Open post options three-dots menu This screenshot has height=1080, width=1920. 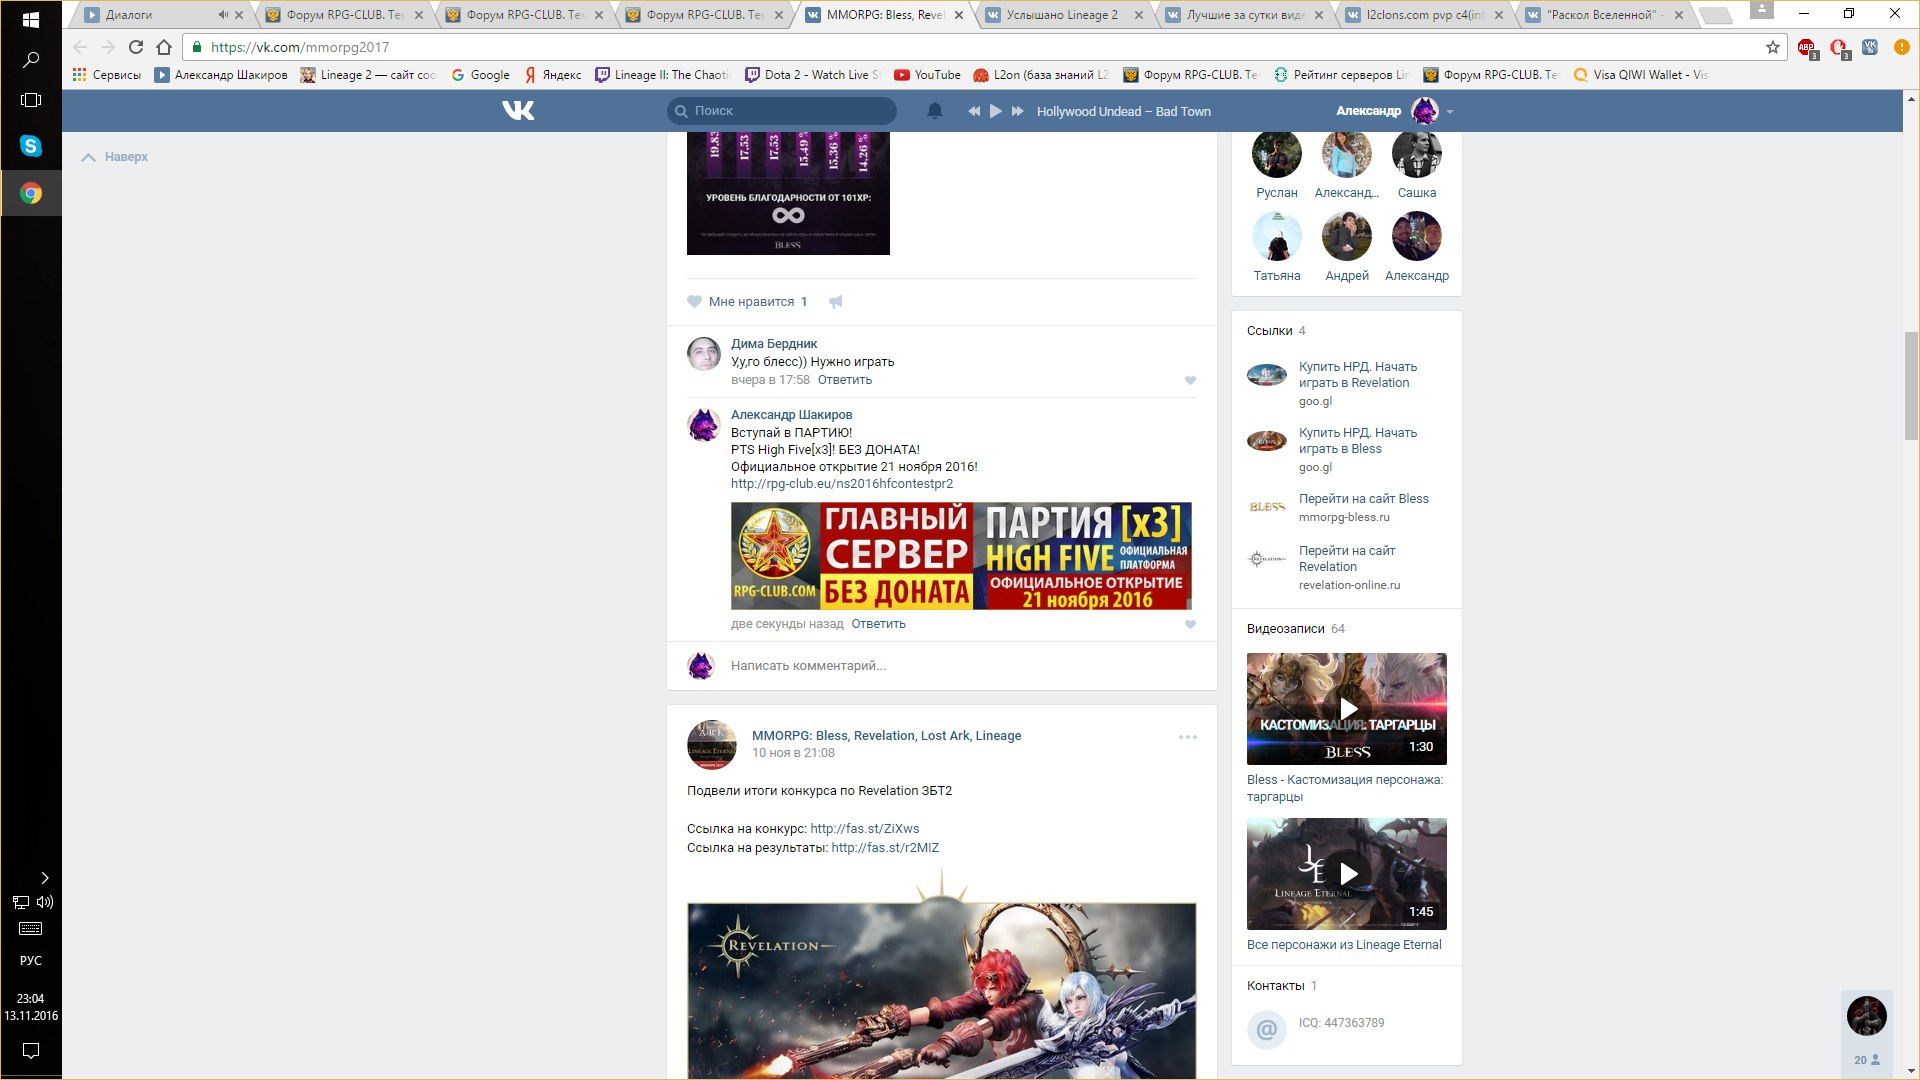(1187, 737)
